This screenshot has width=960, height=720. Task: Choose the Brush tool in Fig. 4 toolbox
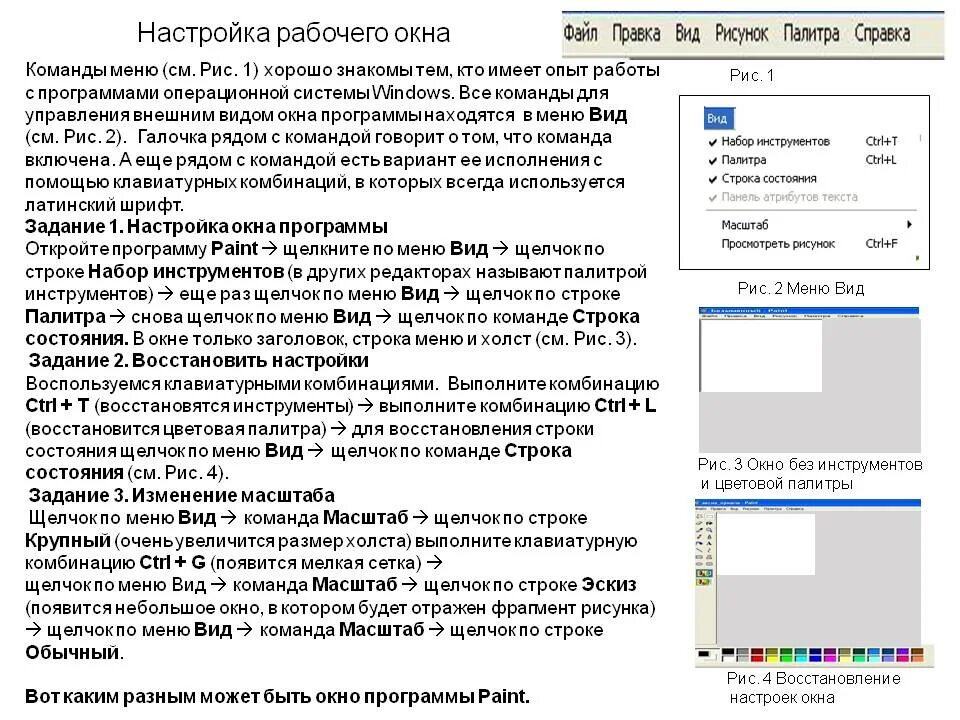709,537
